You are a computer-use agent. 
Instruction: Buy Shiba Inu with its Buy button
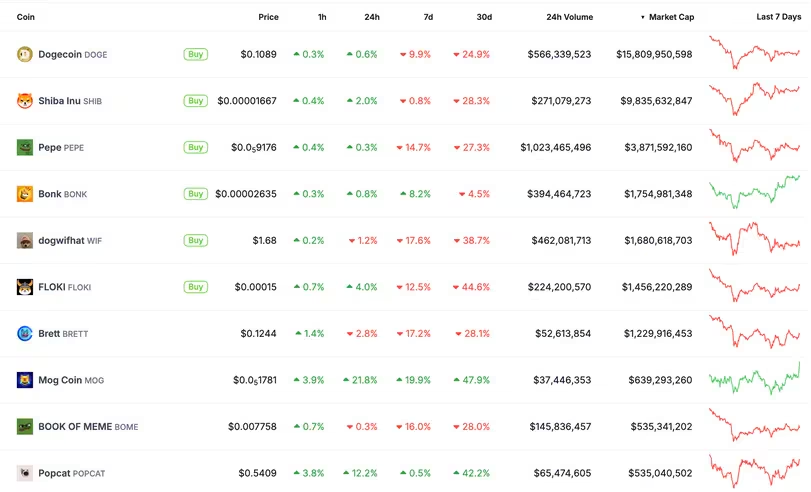196,101
